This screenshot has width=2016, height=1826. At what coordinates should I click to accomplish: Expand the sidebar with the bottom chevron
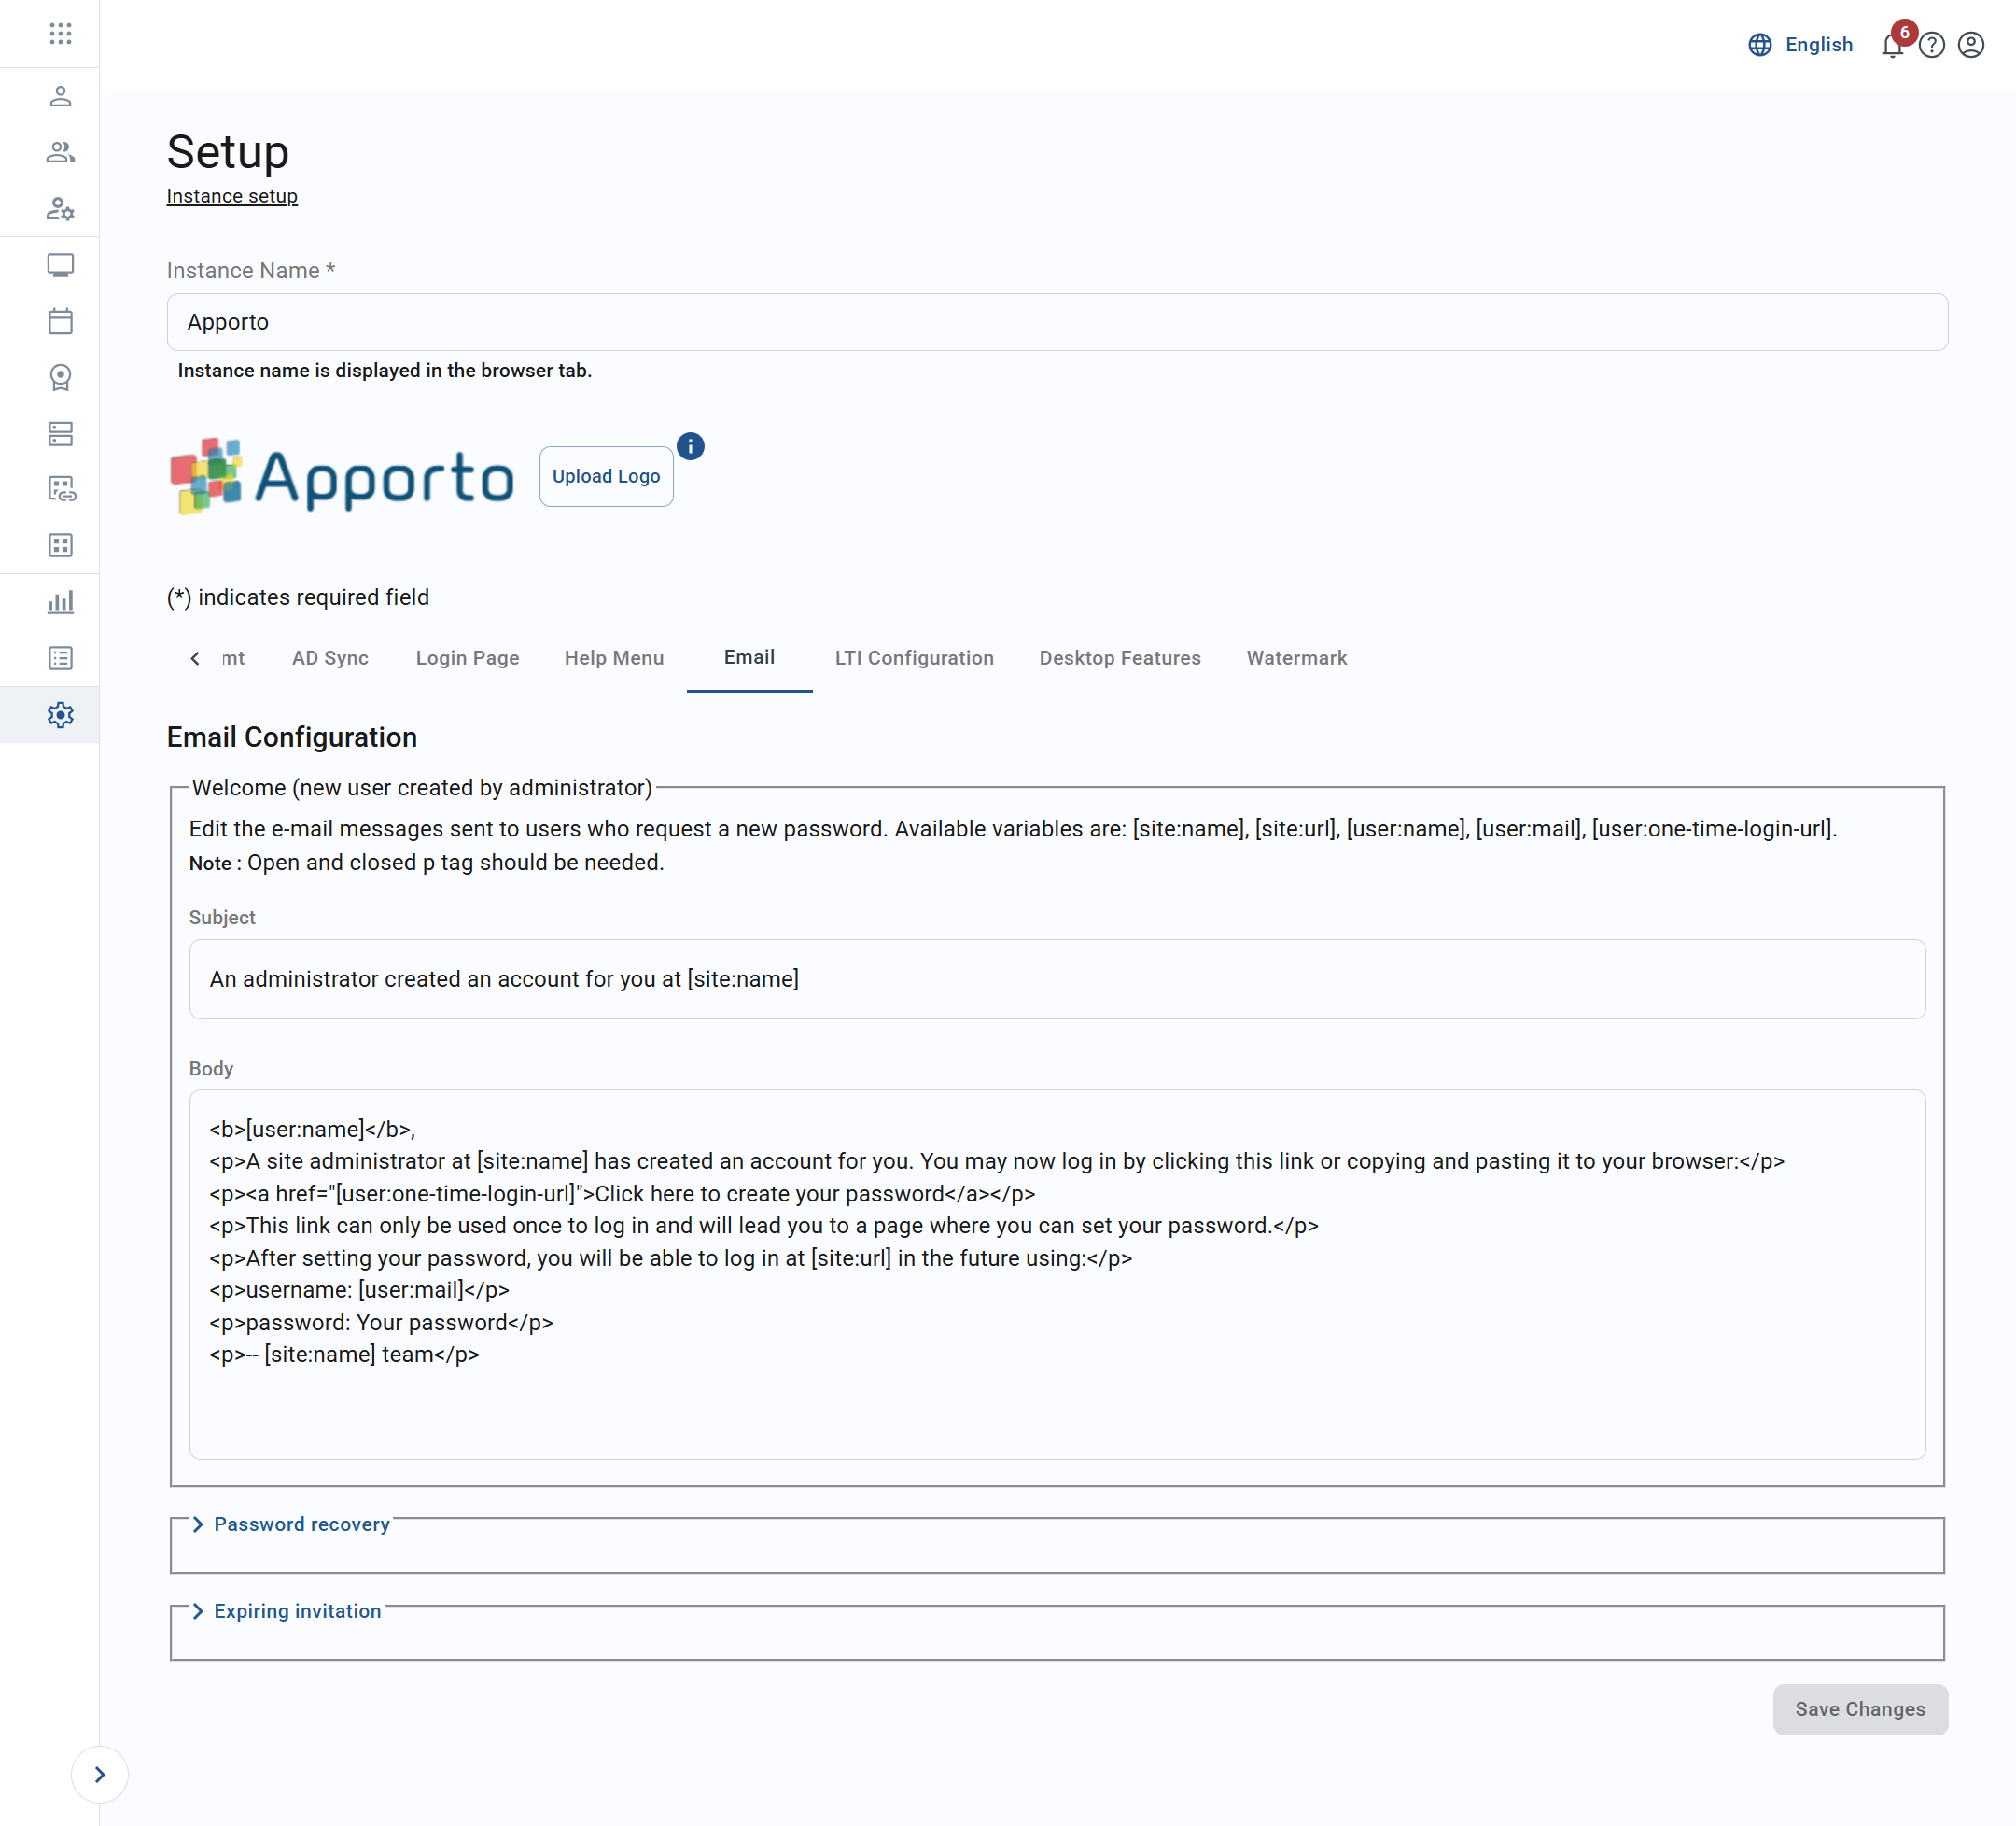pos(99,1774)
